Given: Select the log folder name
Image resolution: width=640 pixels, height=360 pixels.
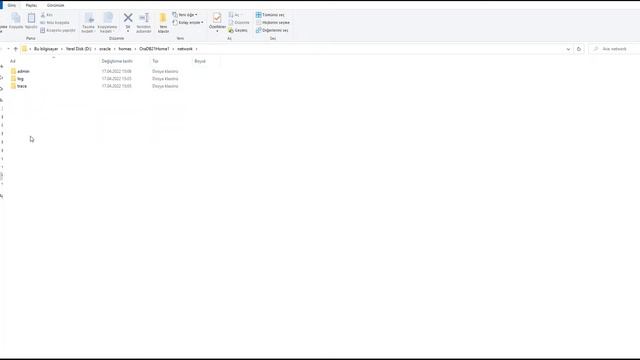Looking at the screenshot, I should (20, 79).
